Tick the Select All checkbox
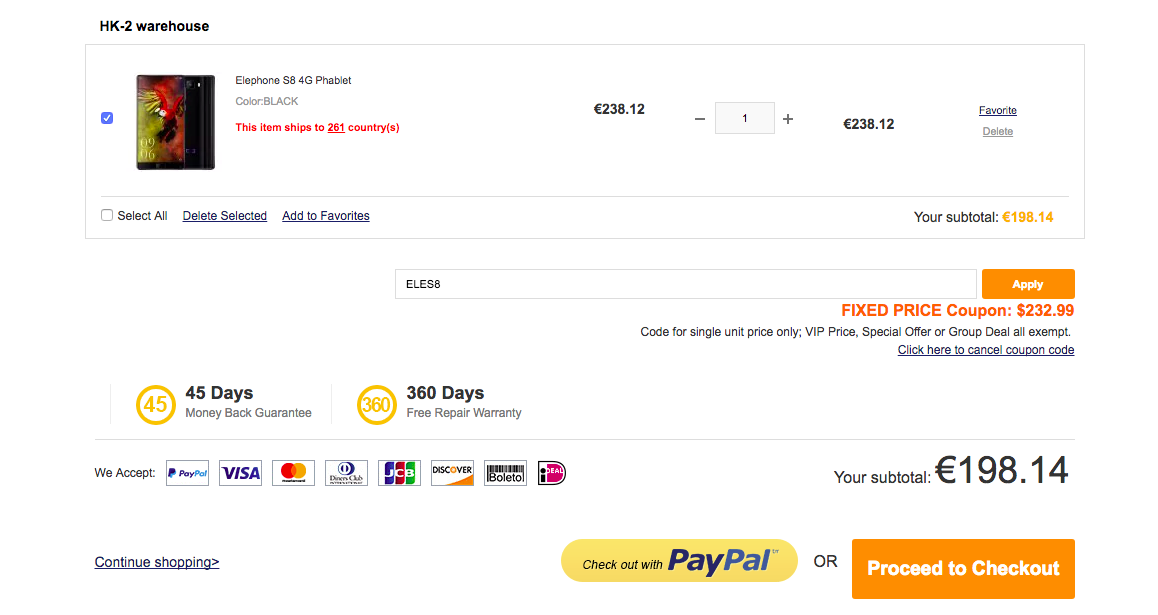Viewport: 1158px width, 615px height. [107, 215]
